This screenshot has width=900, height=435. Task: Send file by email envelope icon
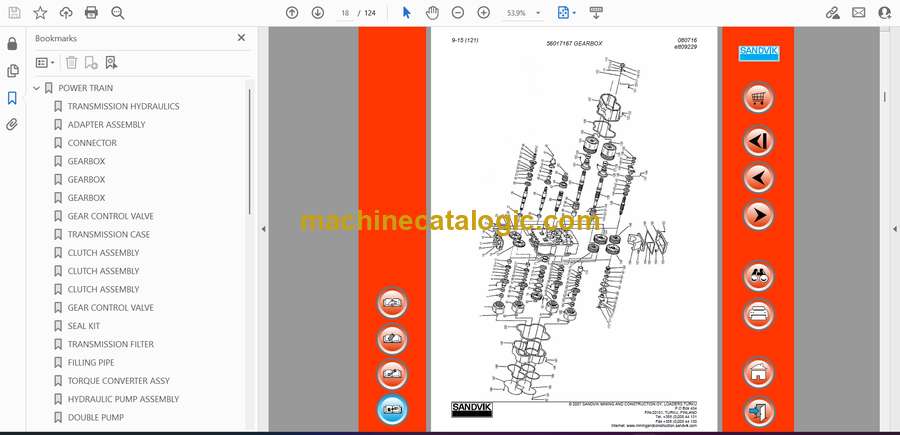point(859,13)
